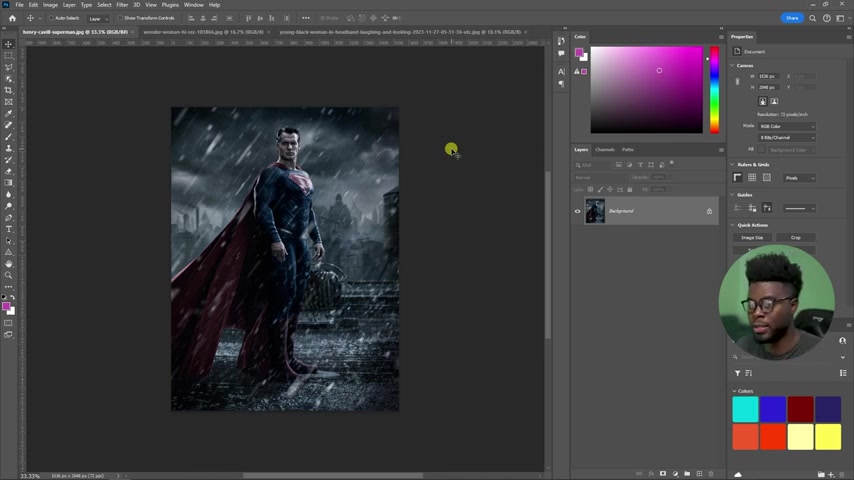Screen dimensions: 854x480
Task: Enable Show Transform Controls checkbox
Action: point(120,18)
